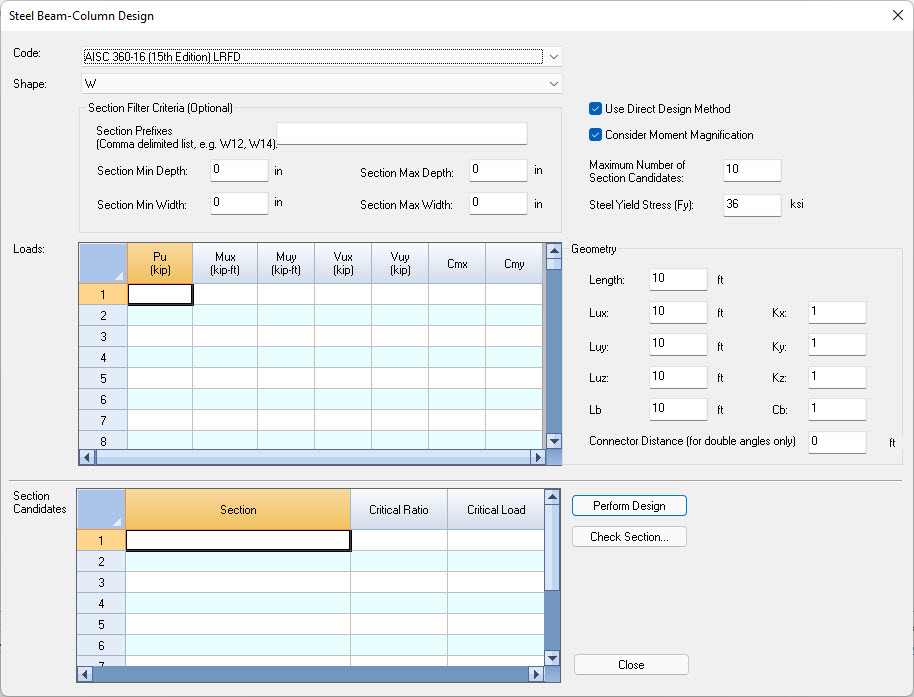Select the Pu (kip) column header

(x=160, y=263)
